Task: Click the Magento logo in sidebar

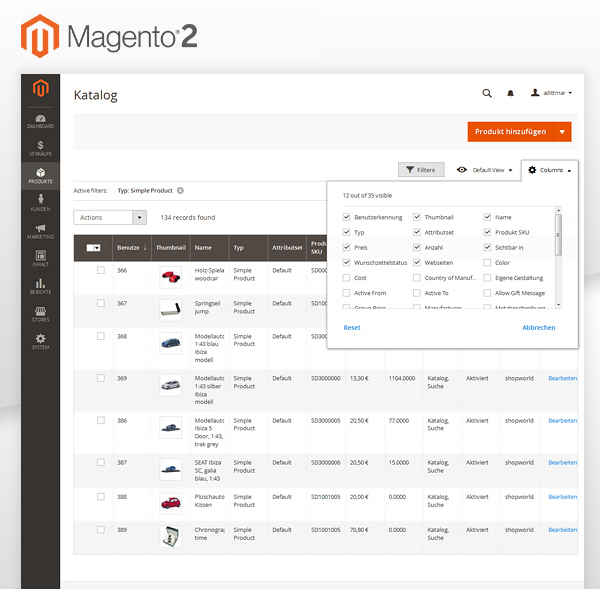Action: click(41, 88)
